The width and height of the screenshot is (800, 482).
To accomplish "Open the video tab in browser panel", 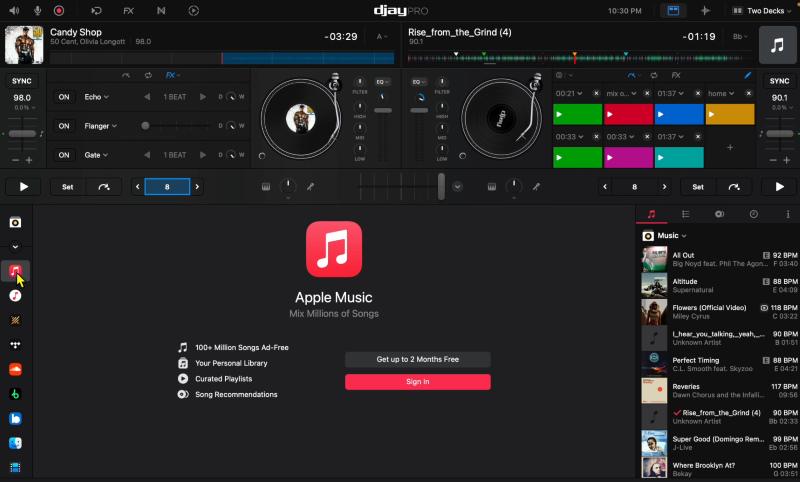I will [719, 214].
